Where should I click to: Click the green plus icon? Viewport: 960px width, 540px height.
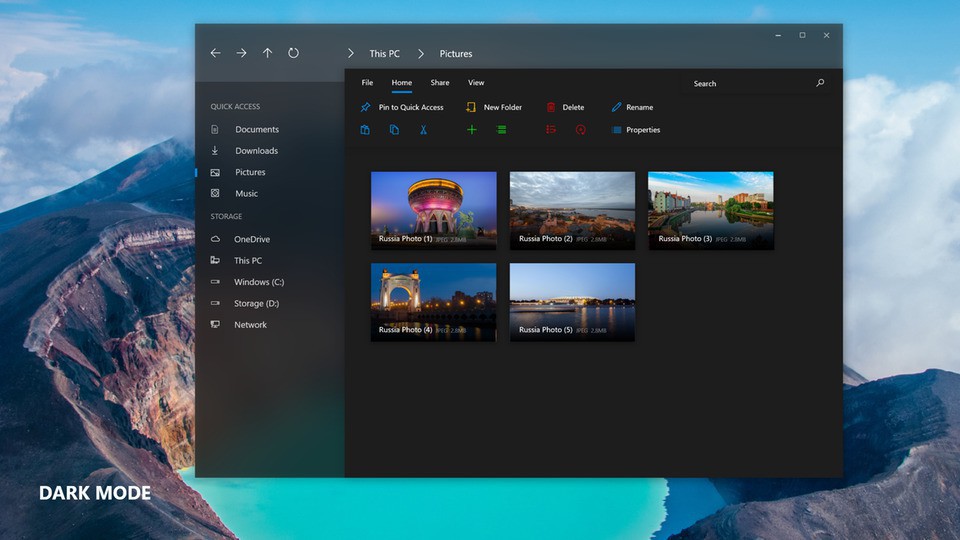472,130
